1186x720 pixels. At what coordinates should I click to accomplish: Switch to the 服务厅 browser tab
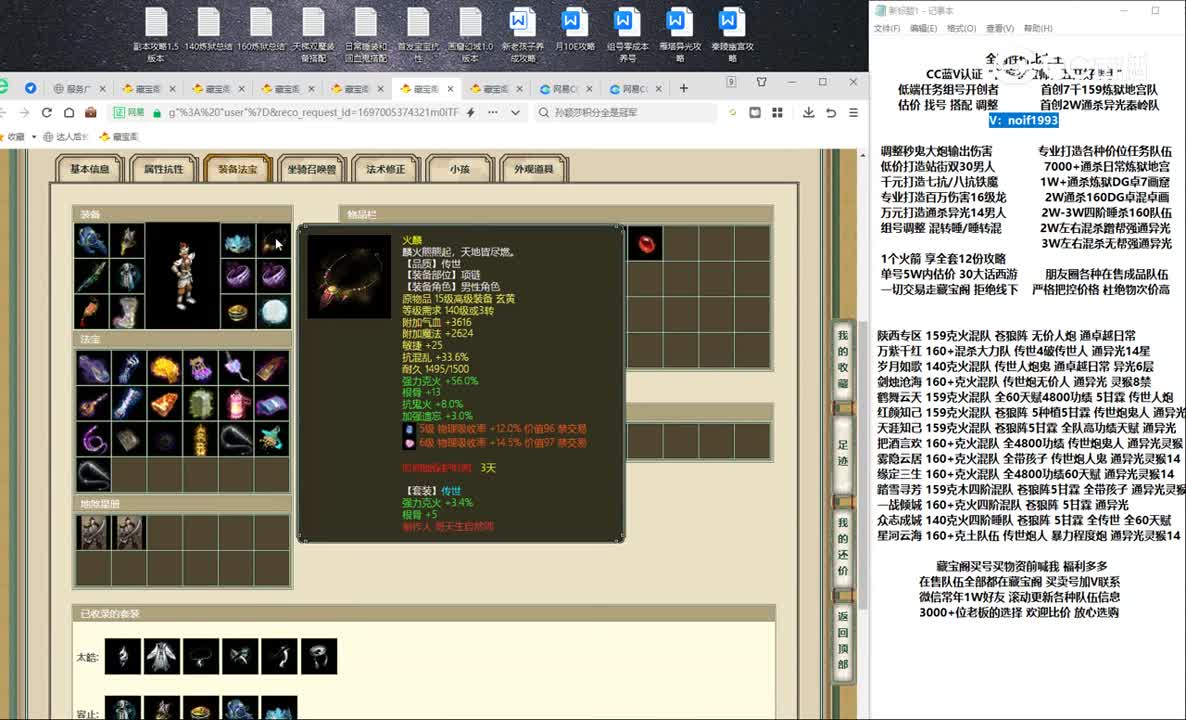(x=79, y=88)
